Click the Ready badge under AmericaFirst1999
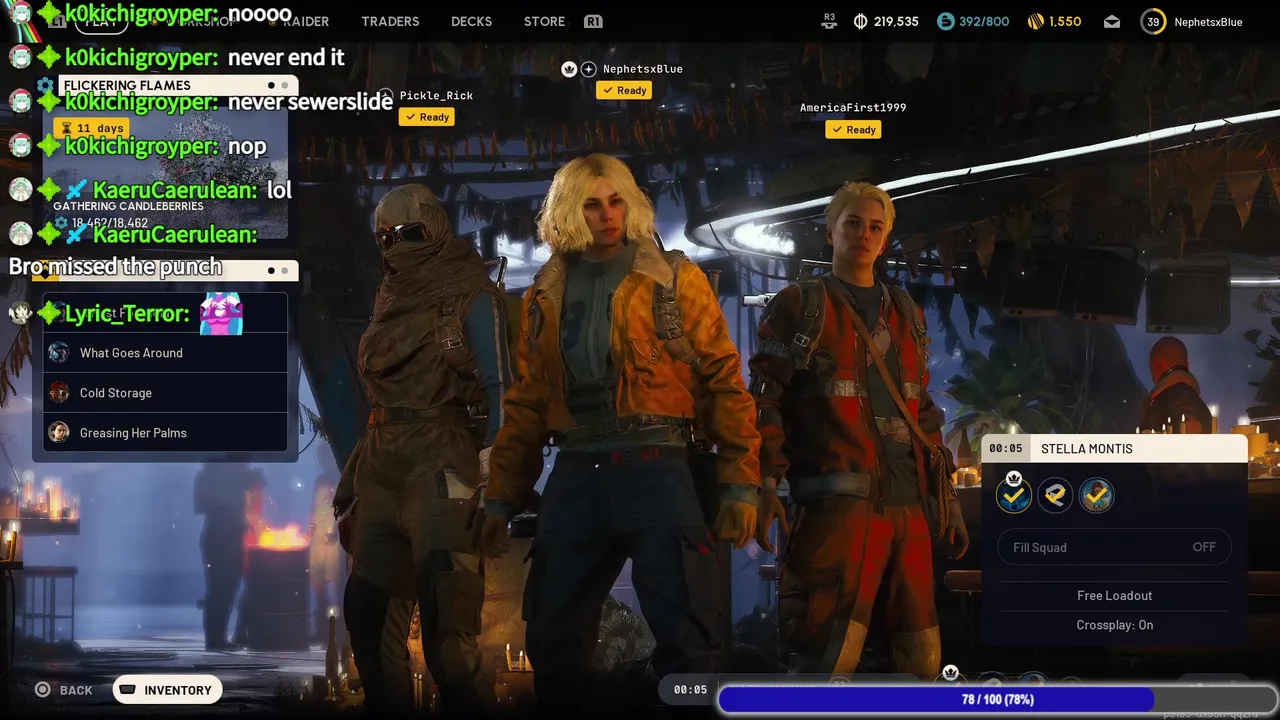This screenshot has width=1280, height=720. [853, 129]
